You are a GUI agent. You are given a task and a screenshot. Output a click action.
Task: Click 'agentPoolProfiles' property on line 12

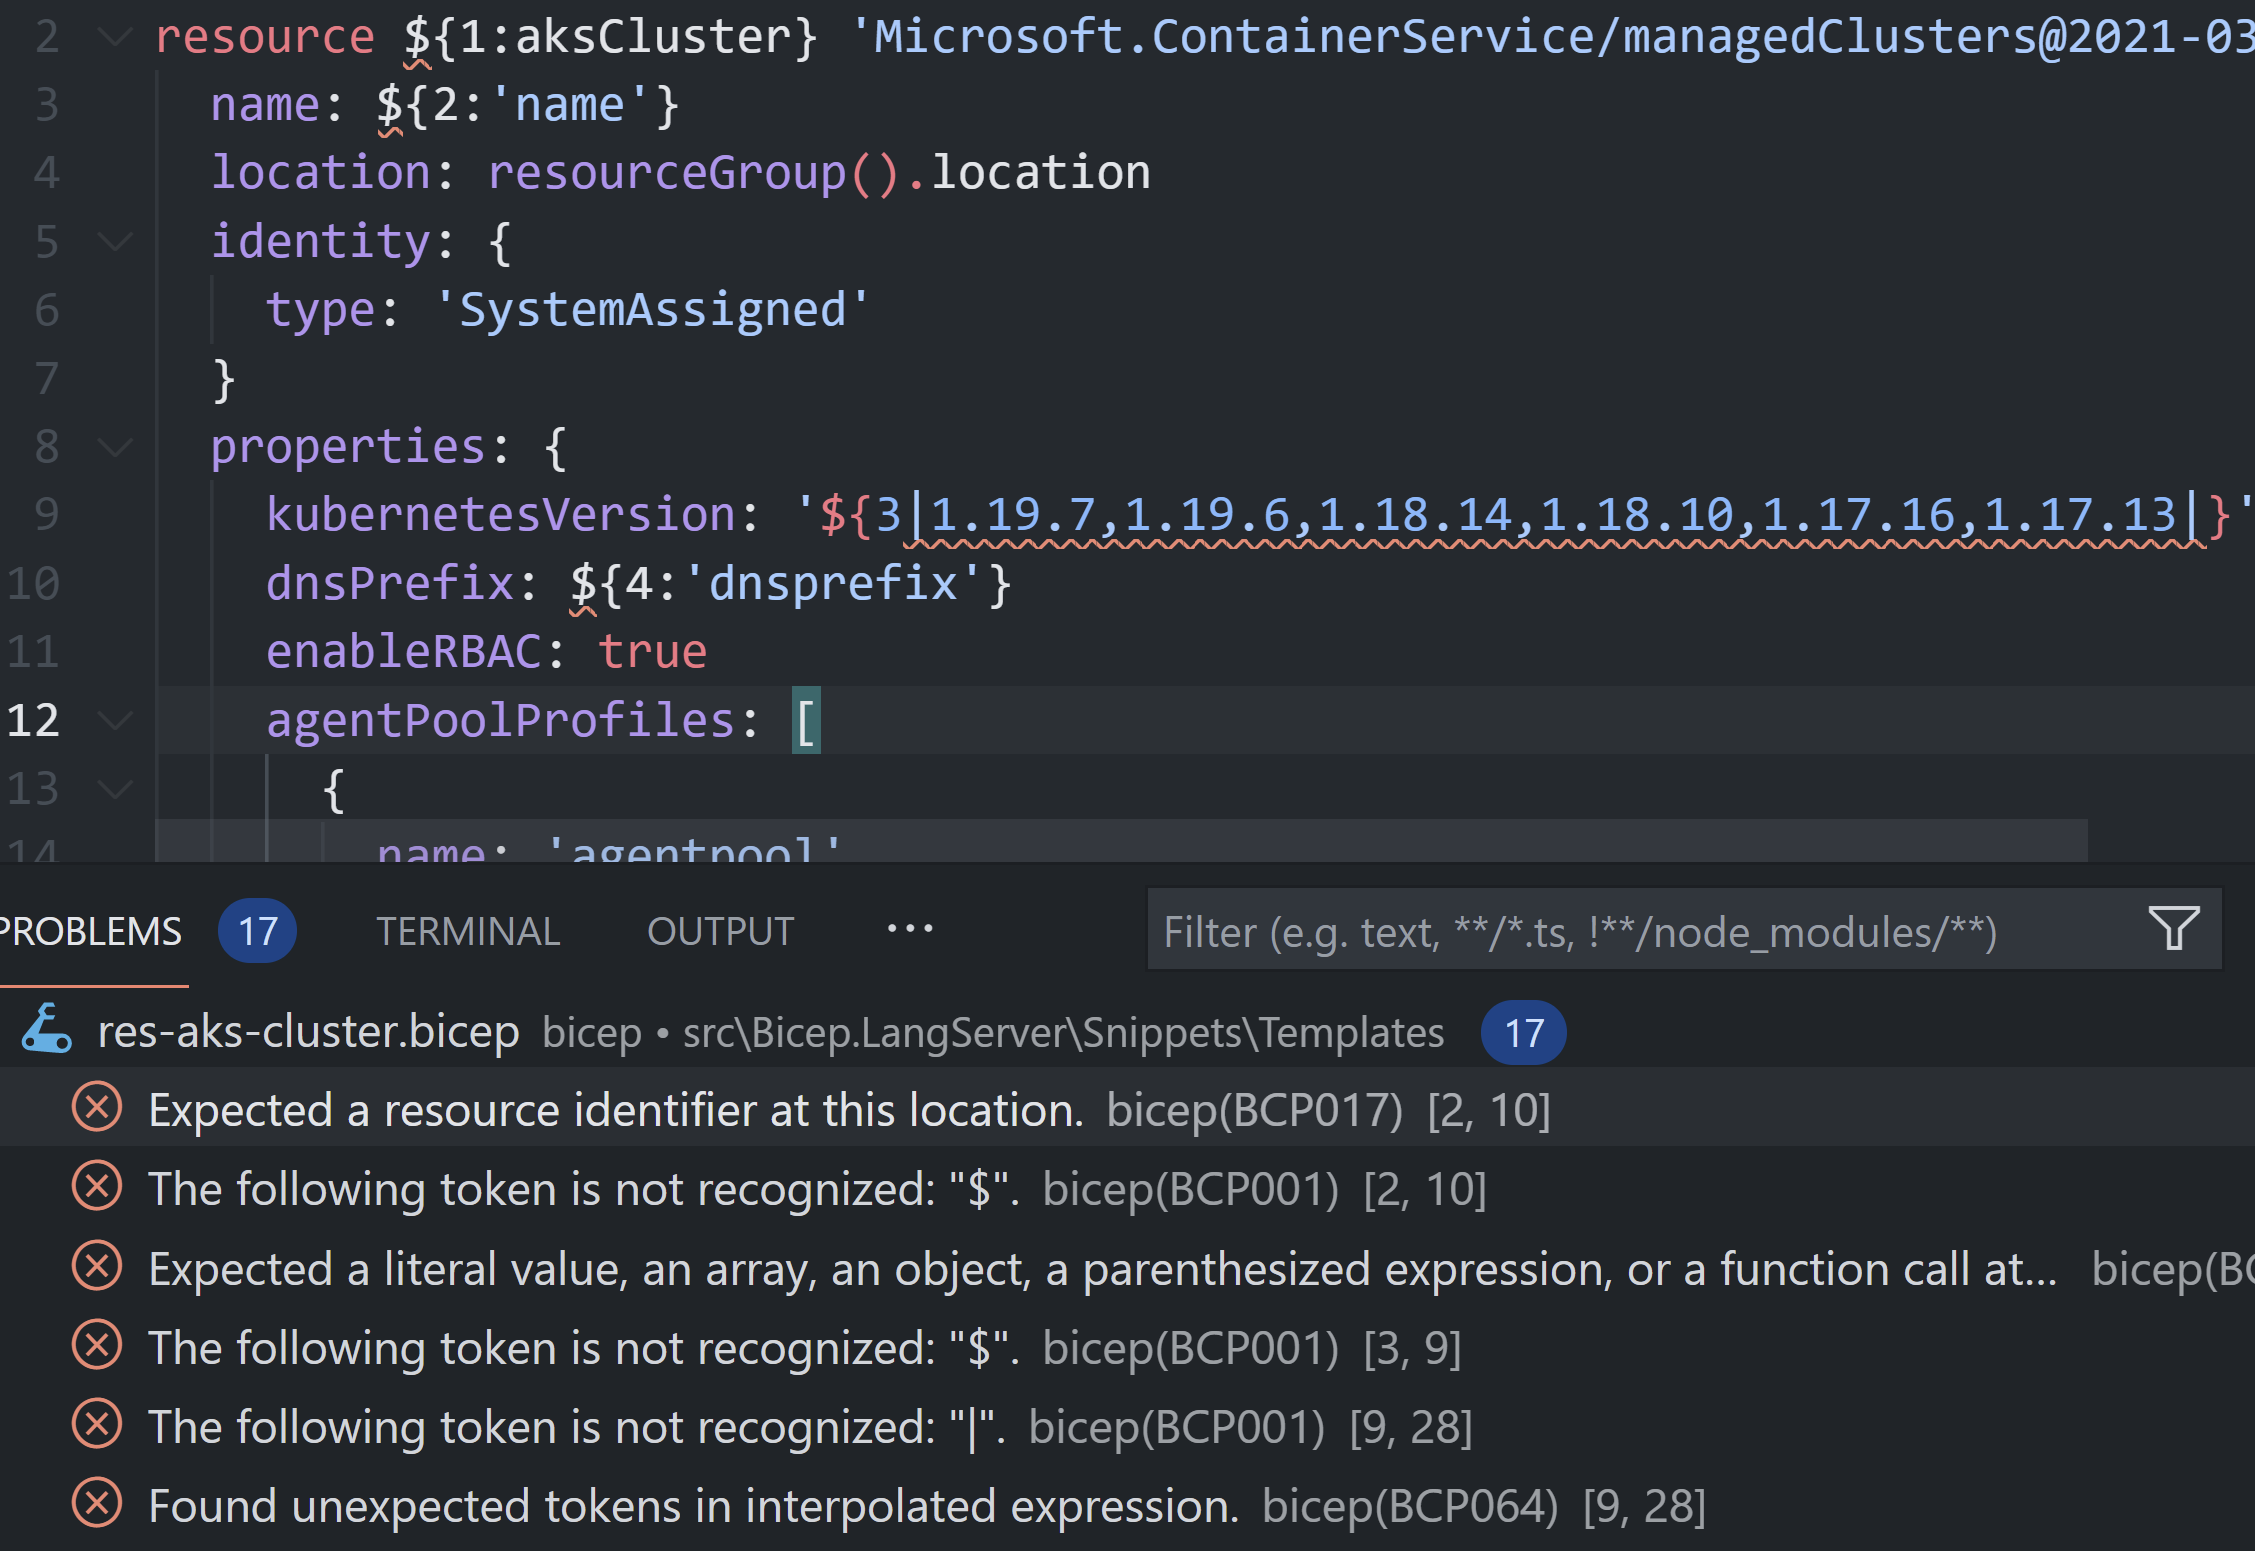(501, 720)
